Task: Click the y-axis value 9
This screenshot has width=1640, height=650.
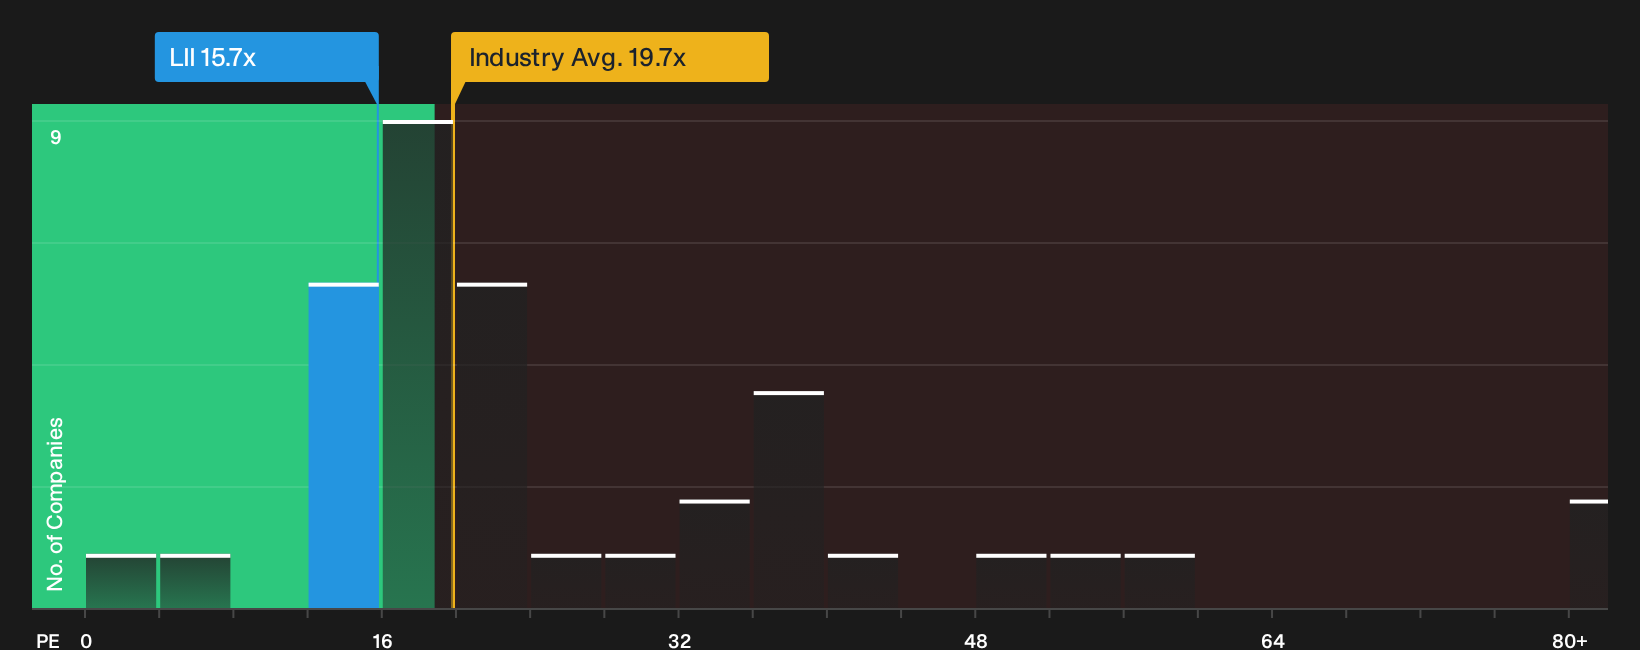Action: [x=56, y=137]
